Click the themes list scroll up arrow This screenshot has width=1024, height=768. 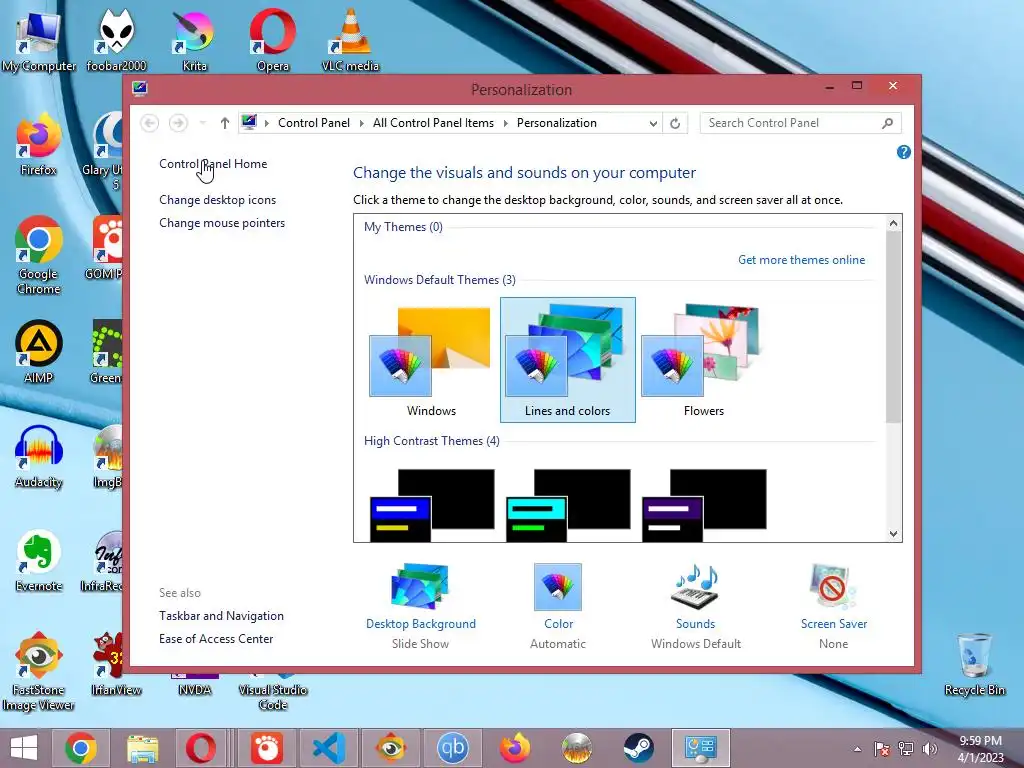point(893,223)
